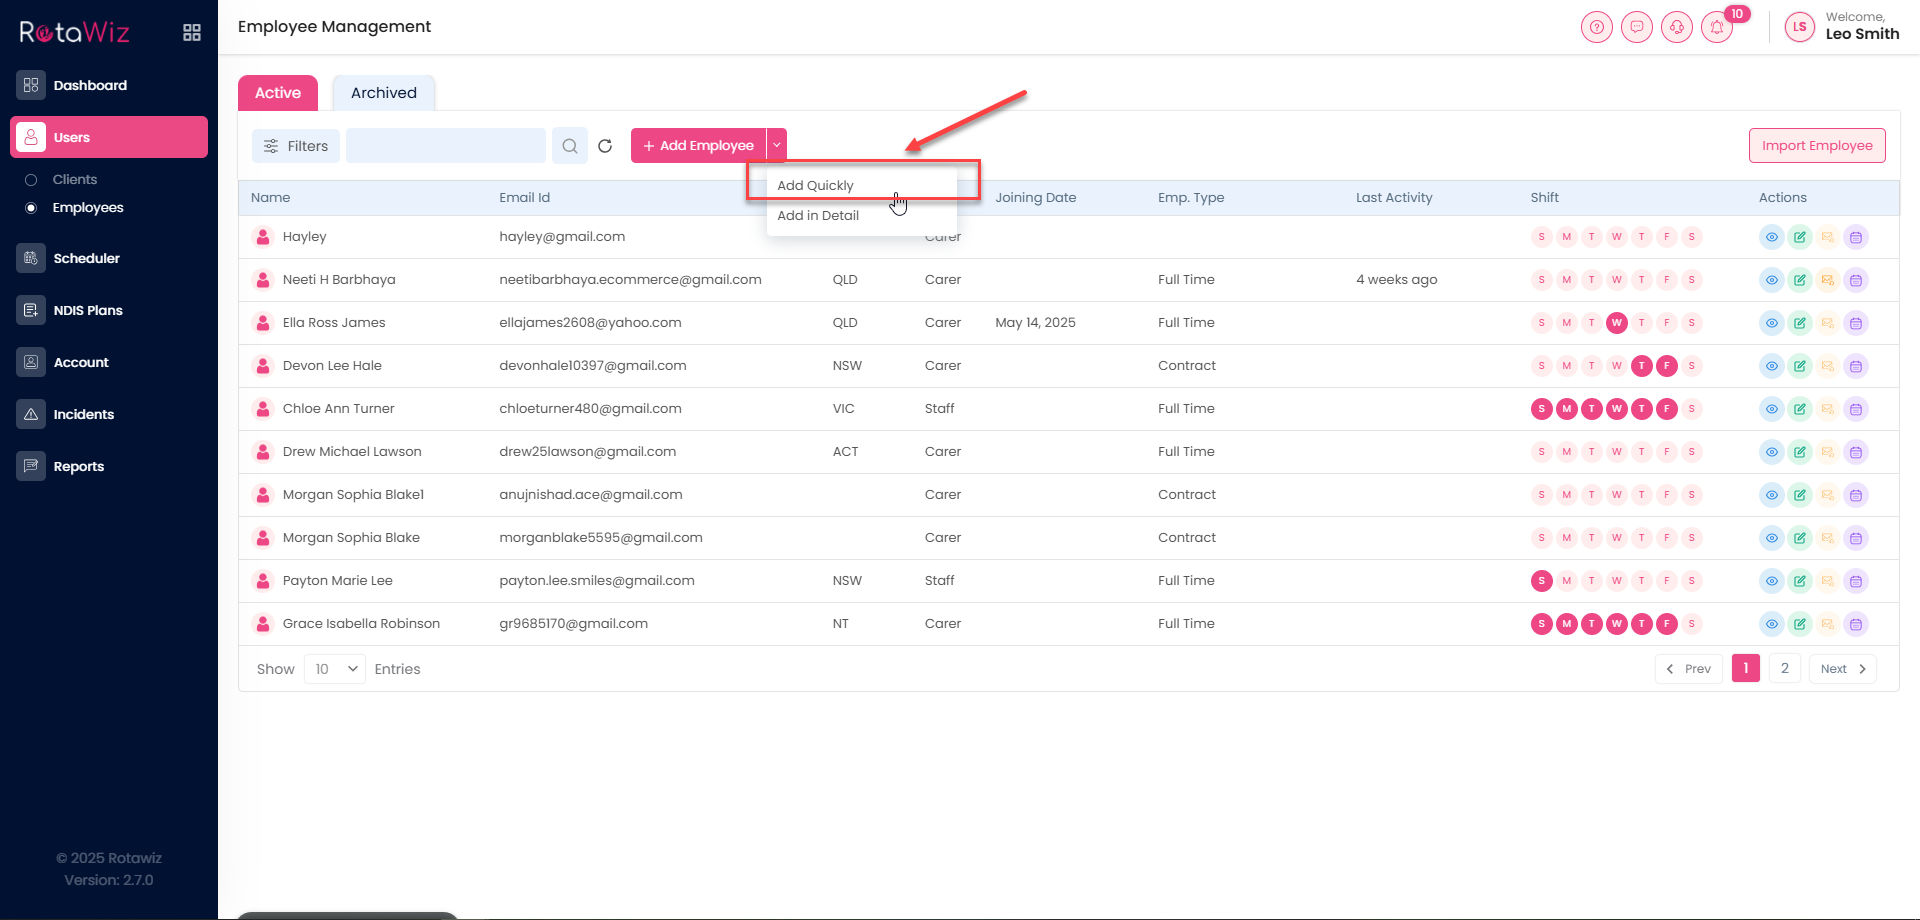Image resolution: width=1920 pixels, height=920 pixels.
Task: Switch to the Archived tab
Action: point(384,93)
